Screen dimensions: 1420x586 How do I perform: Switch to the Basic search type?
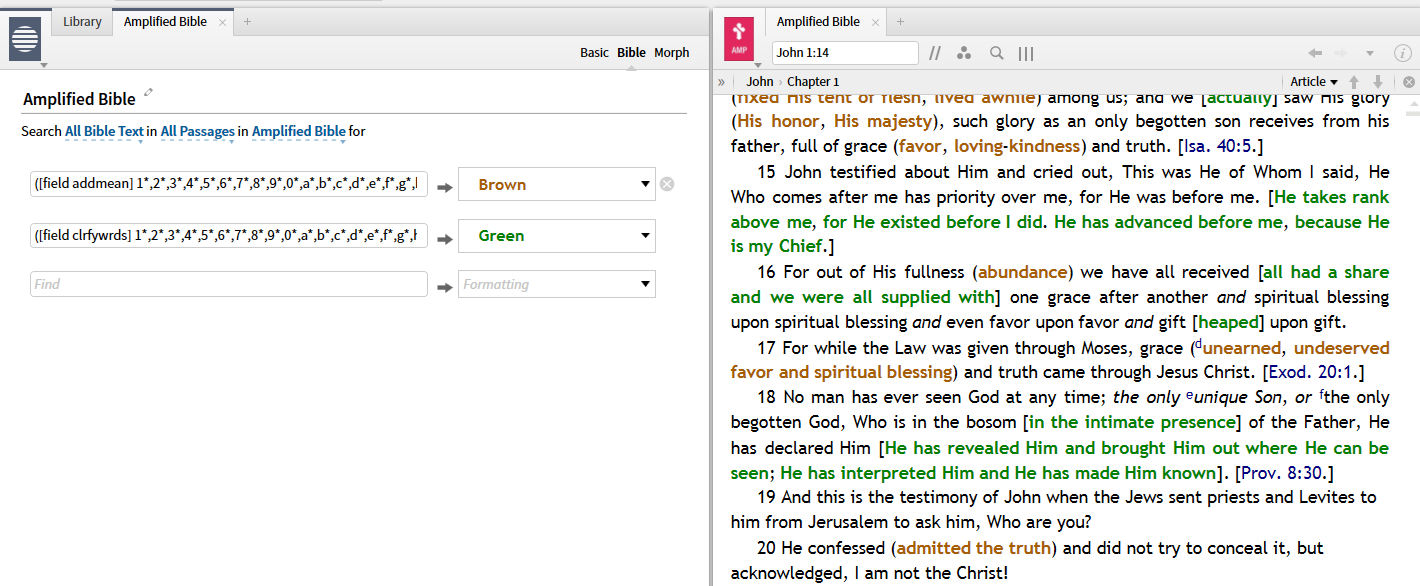pyautogui.click(x=594, y=53)
